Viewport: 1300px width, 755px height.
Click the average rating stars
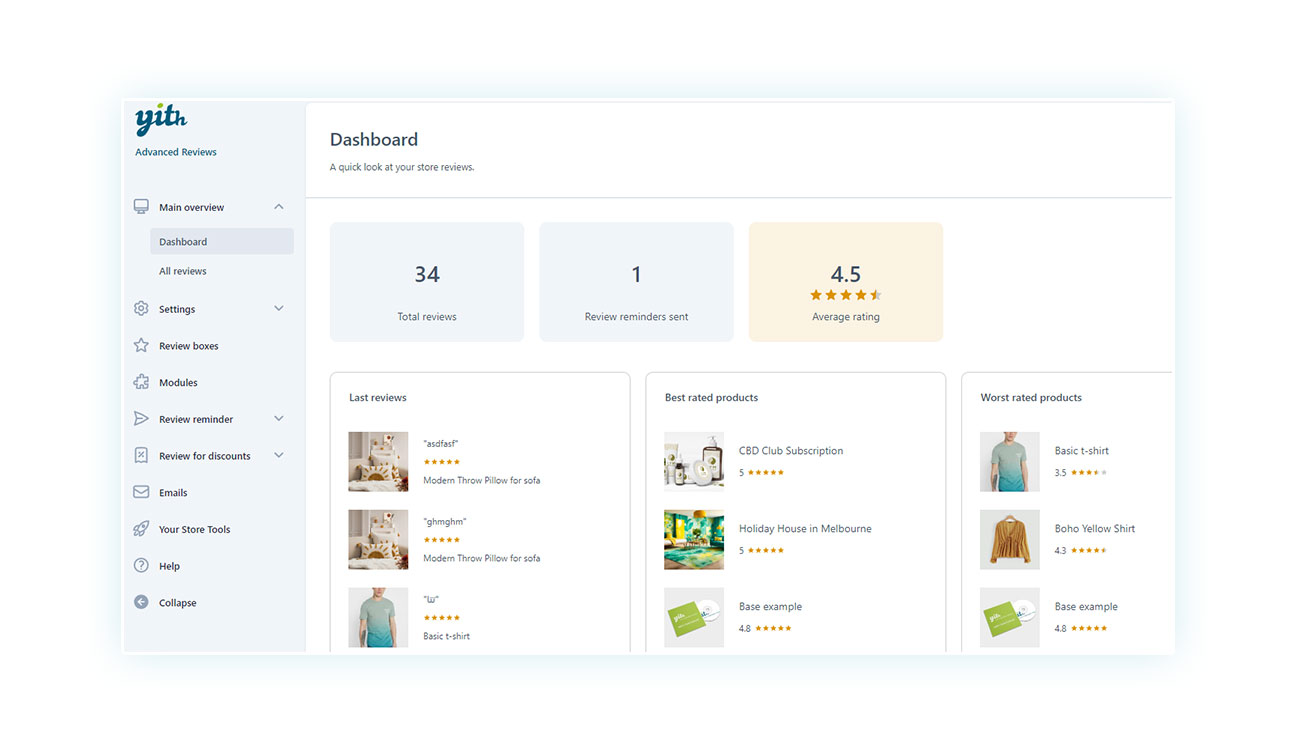(846, 295)
